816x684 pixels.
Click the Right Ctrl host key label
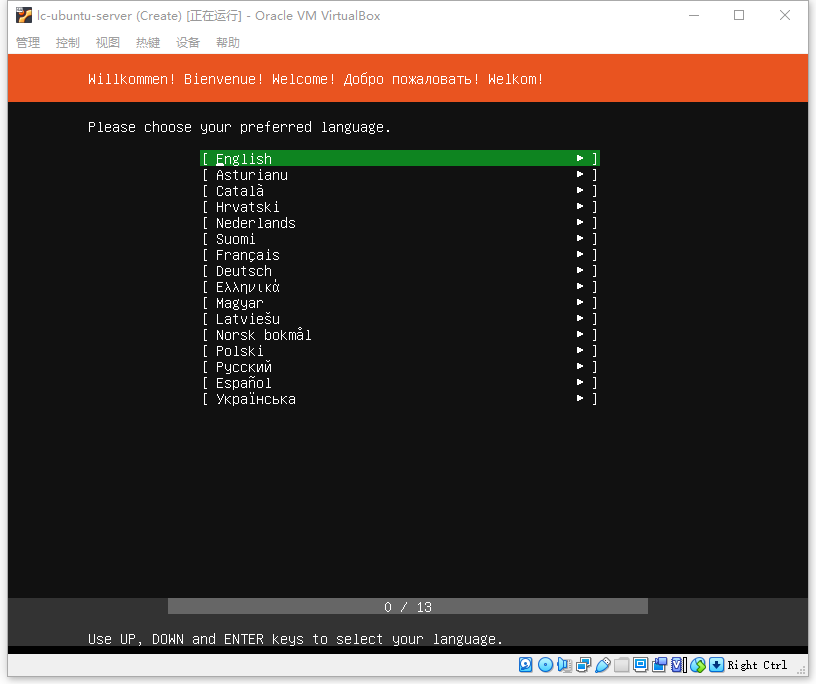[x=757, y=665]
